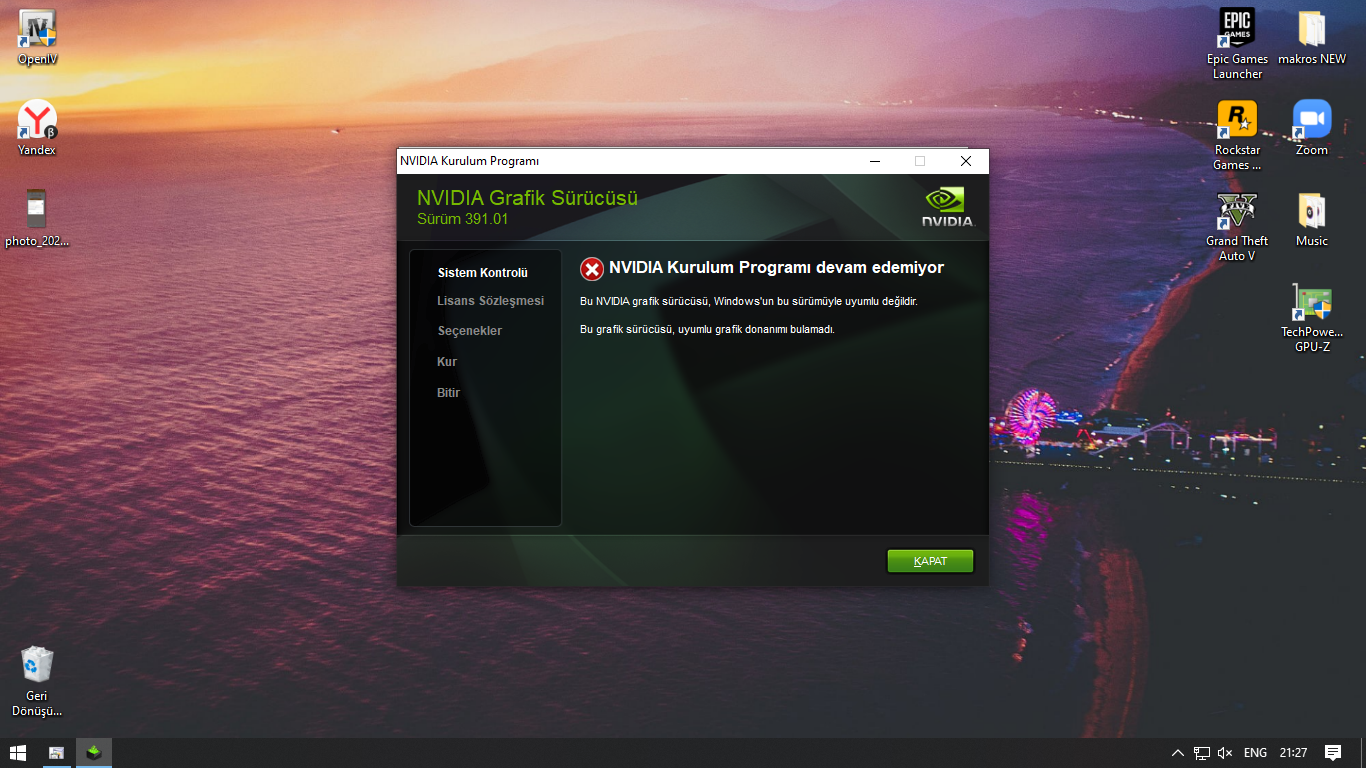Switch input language via ENG indicator

(1255, 753)
